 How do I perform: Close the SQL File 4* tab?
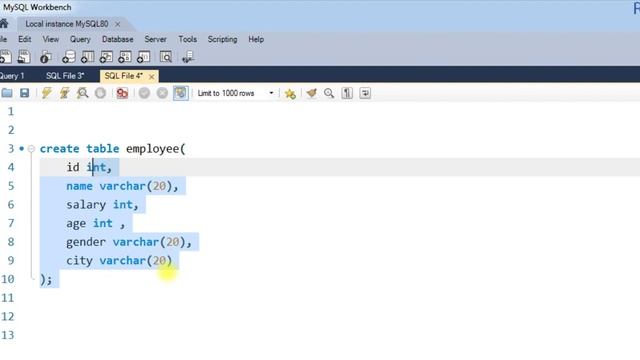[x=151, y=76]
